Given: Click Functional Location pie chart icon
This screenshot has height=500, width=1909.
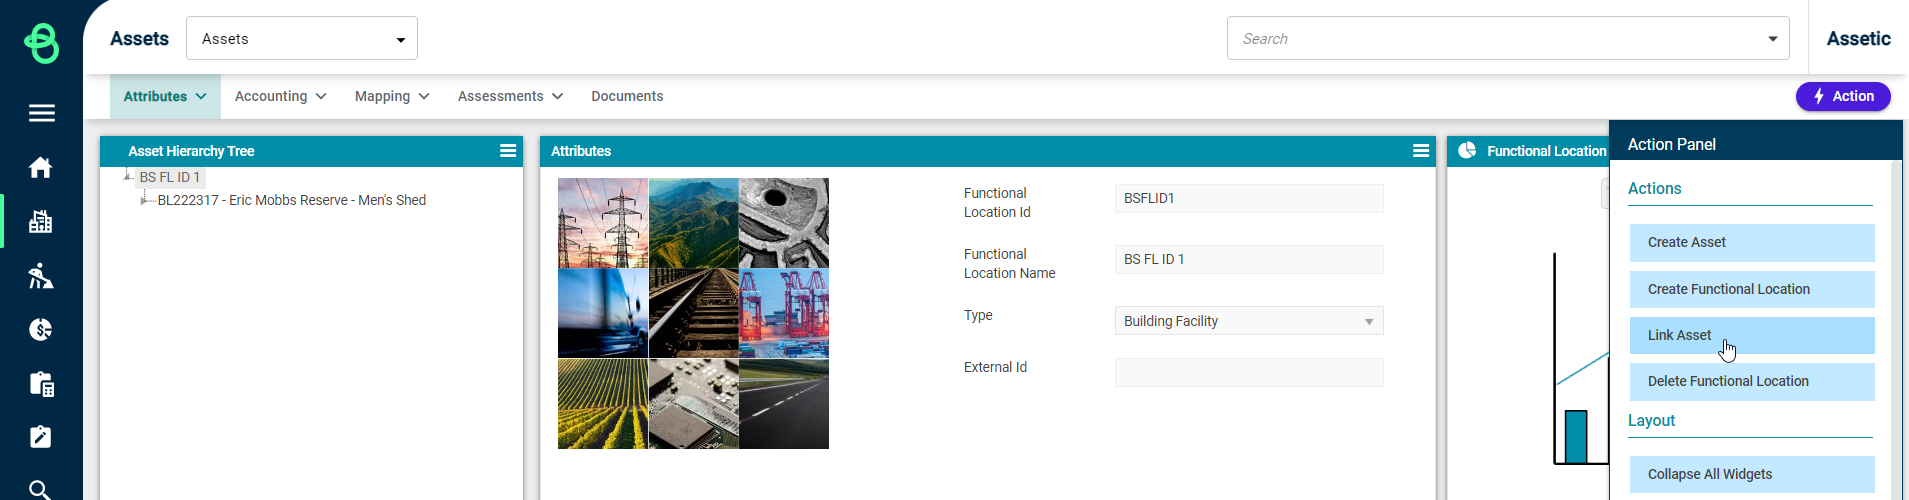Looking at the screenshot, I should point(1467,150).
